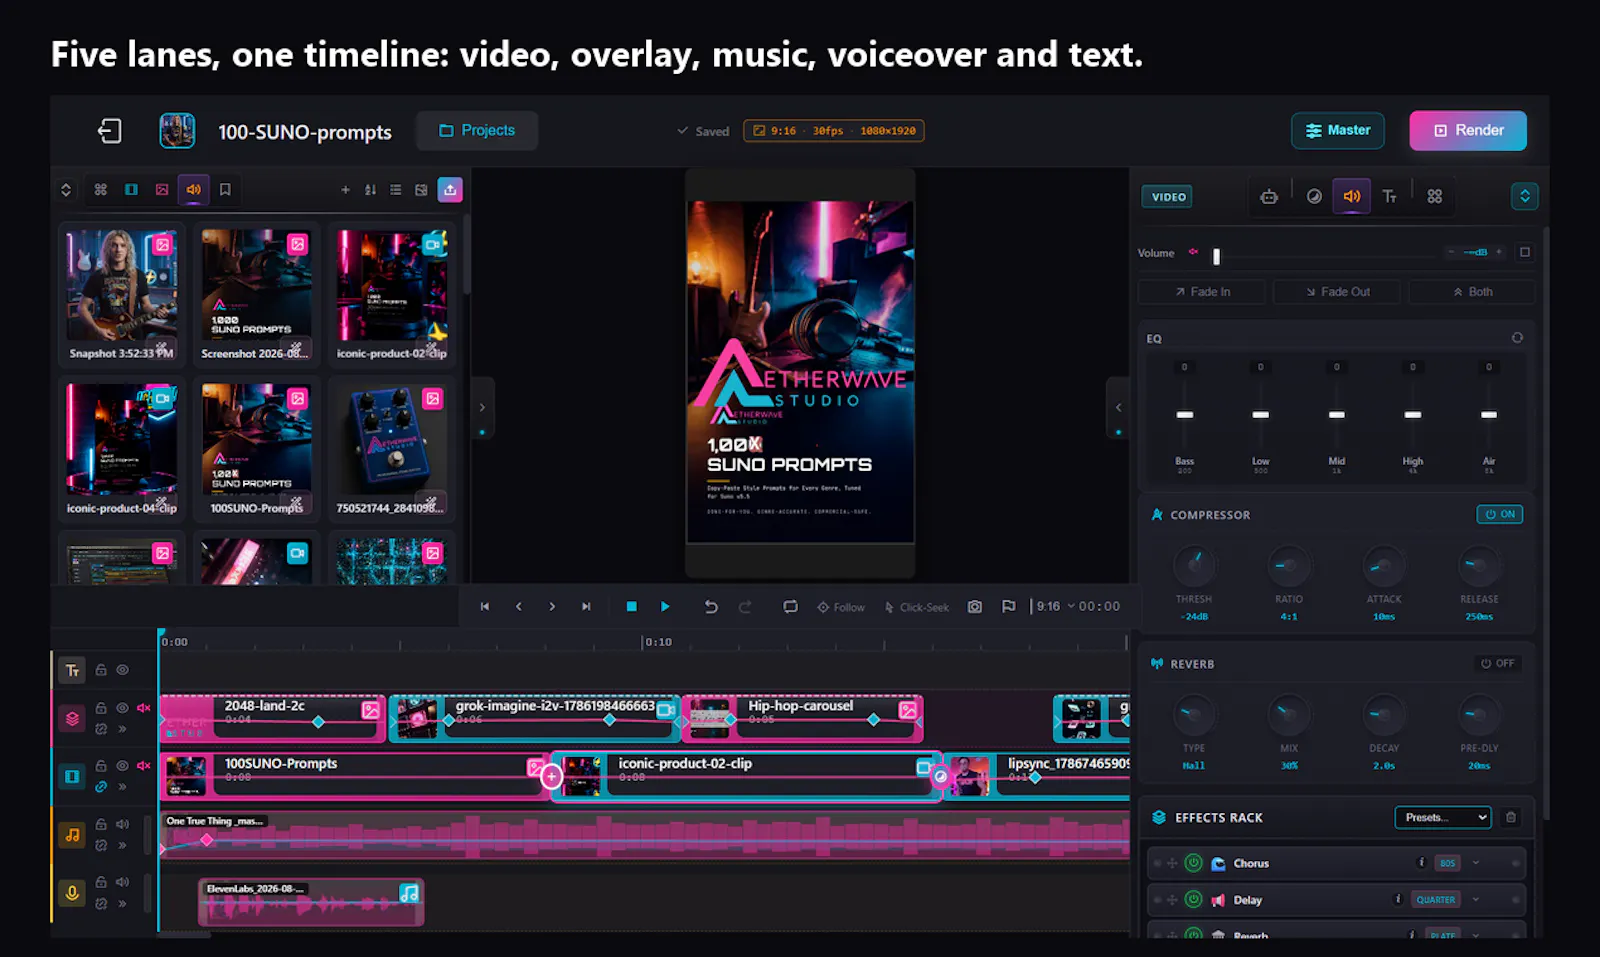Open the Master panel
The image size is (1600, 957).
pyautogui.click(x=1338, y=131)
